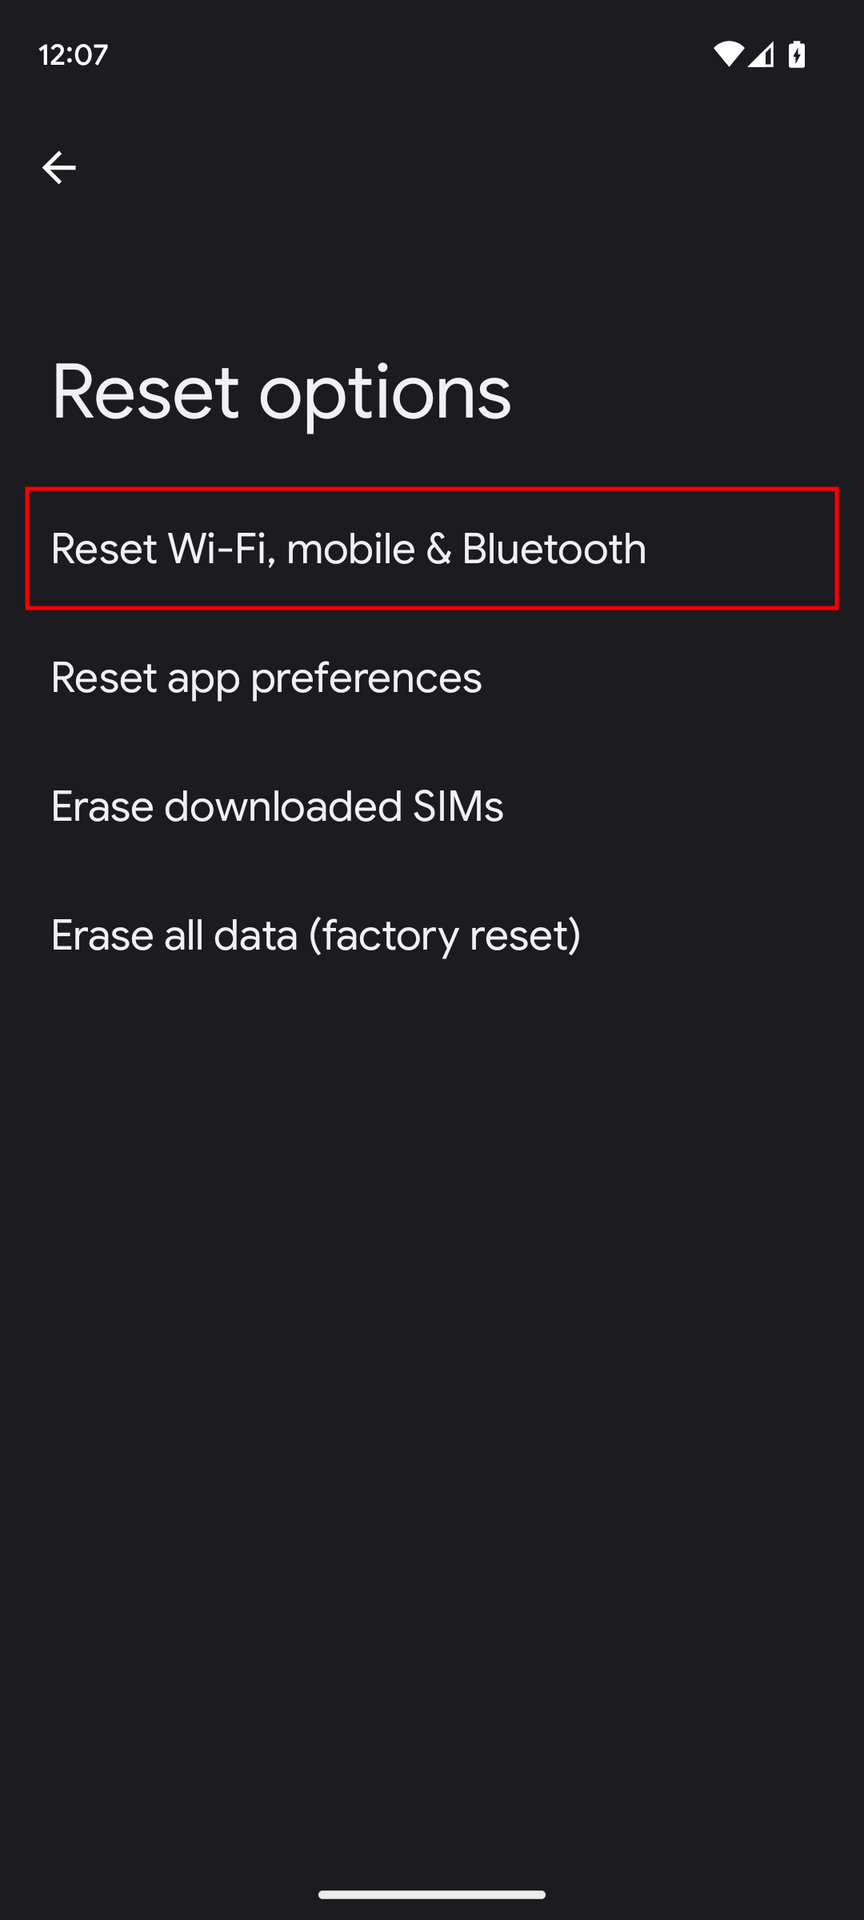The image size is (864, 1920).
Task: Select the highlighted network reset entry
Action: tap(432, 548)
